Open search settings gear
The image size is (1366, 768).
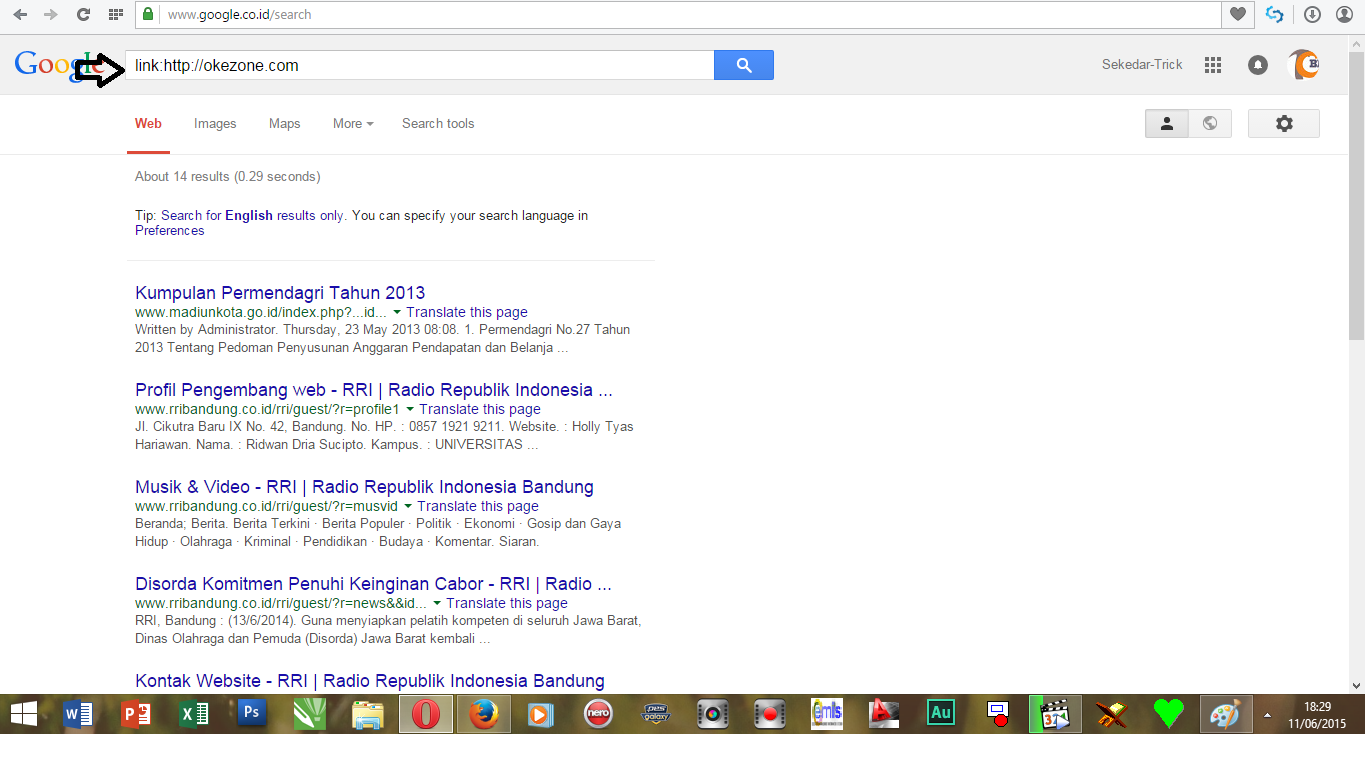tap(1284, 123)
